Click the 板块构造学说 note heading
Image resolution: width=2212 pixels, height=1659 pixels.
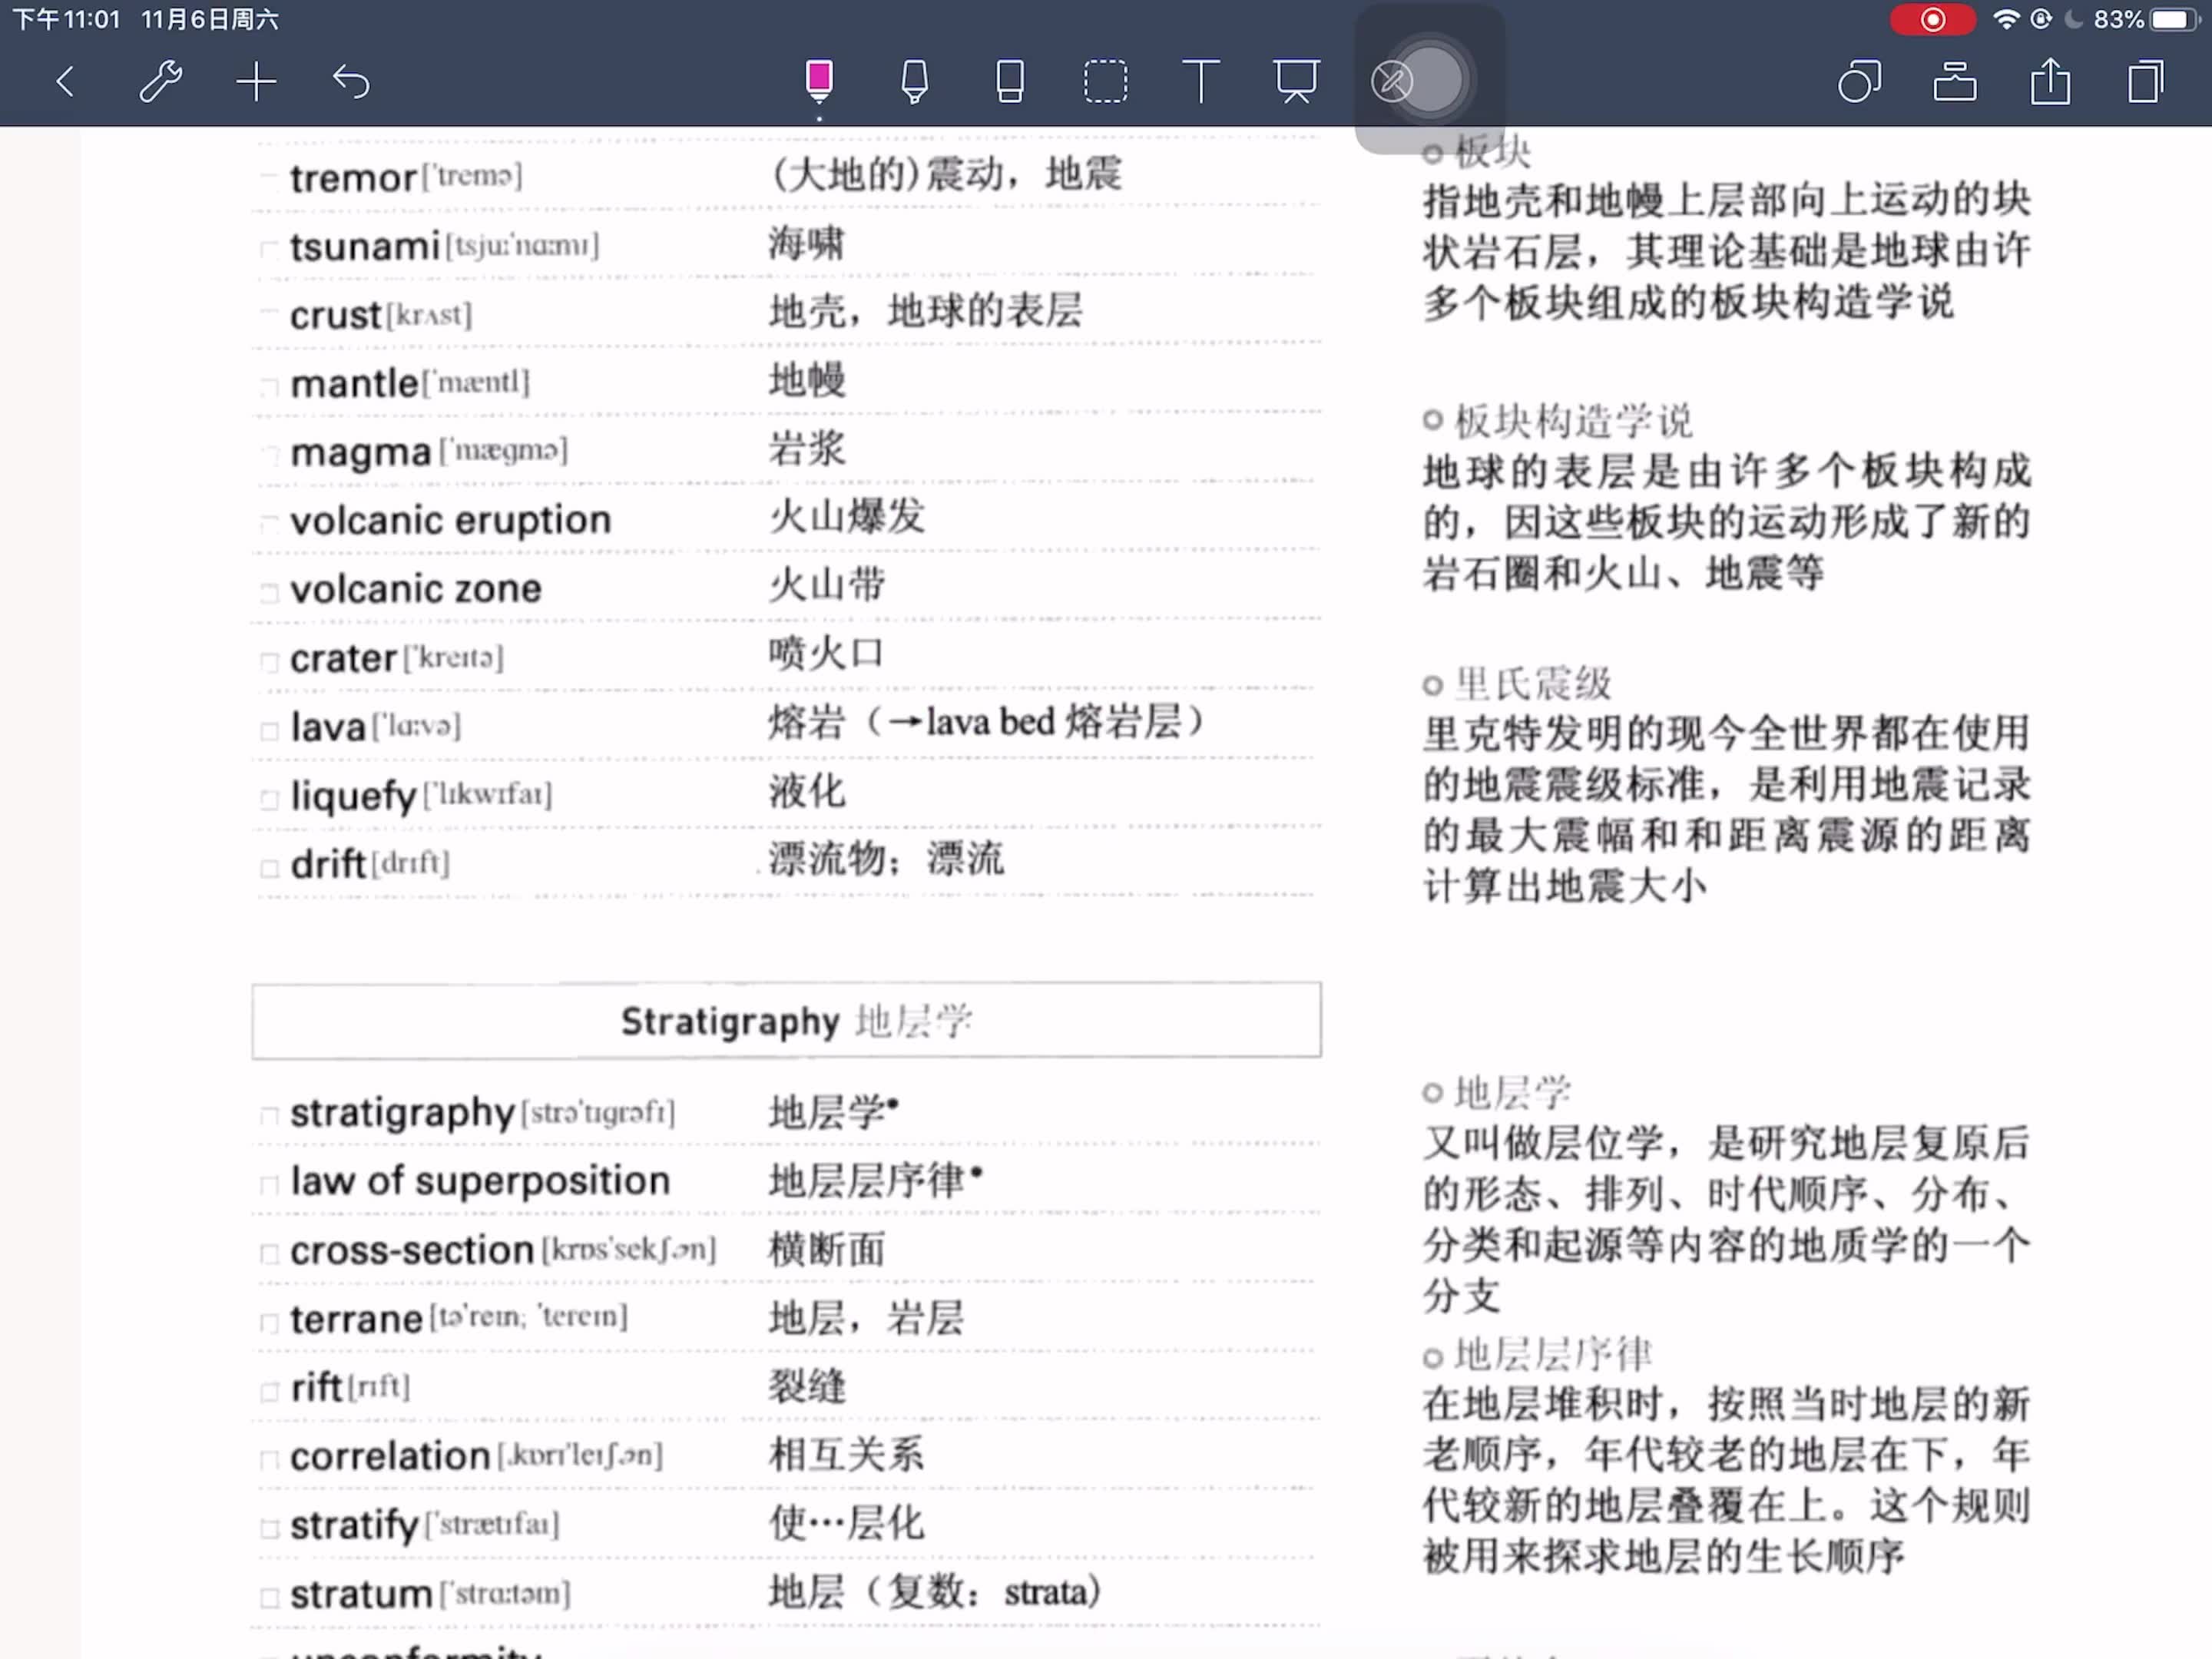[1572, 421]
